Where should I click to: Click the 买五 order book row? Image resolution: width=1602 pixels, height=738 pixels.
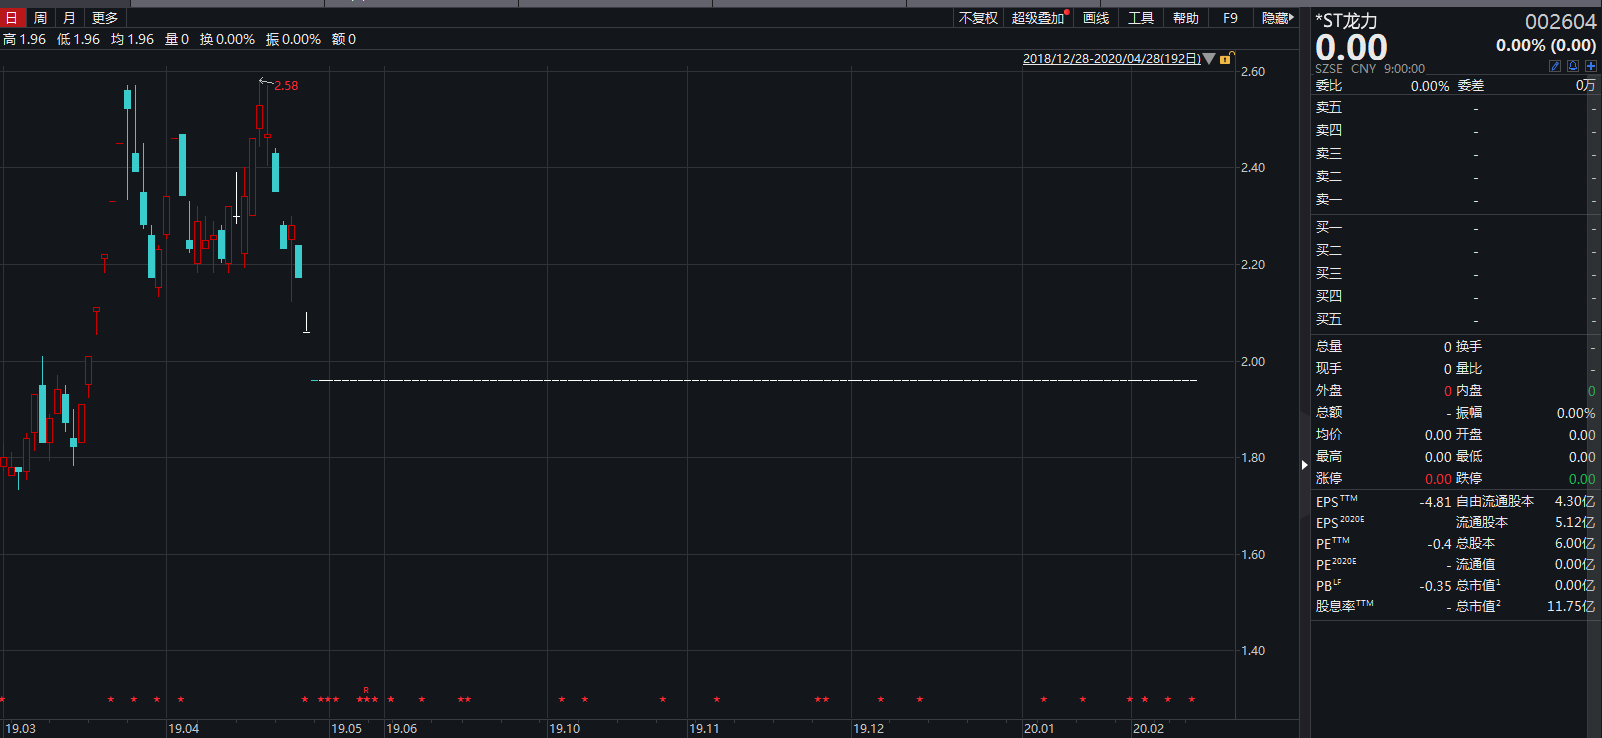tap(1456, 320)
